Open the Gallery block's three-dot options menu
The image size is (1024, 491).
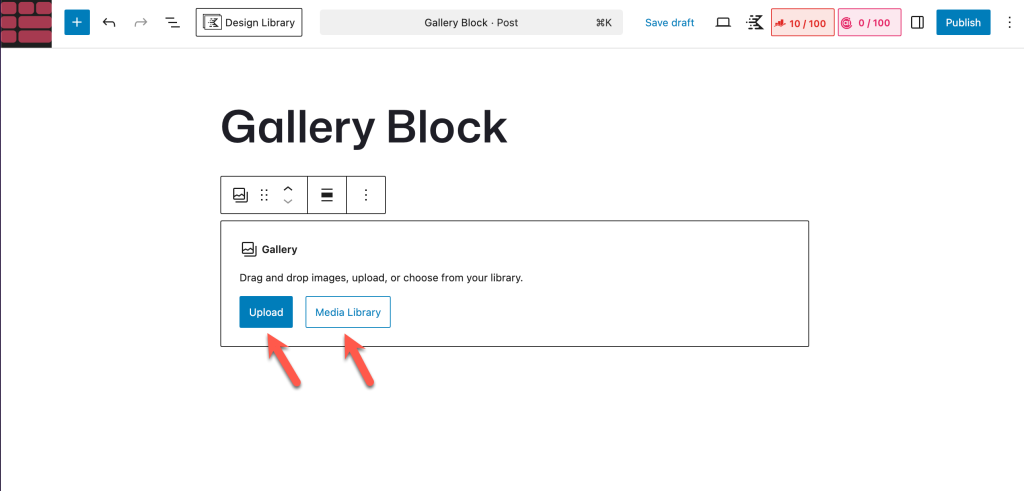[x=366, y=195]
